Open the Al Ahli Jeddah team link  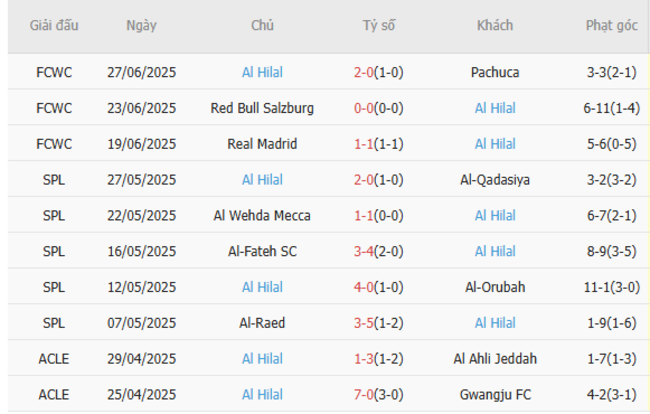click(494, 359)
